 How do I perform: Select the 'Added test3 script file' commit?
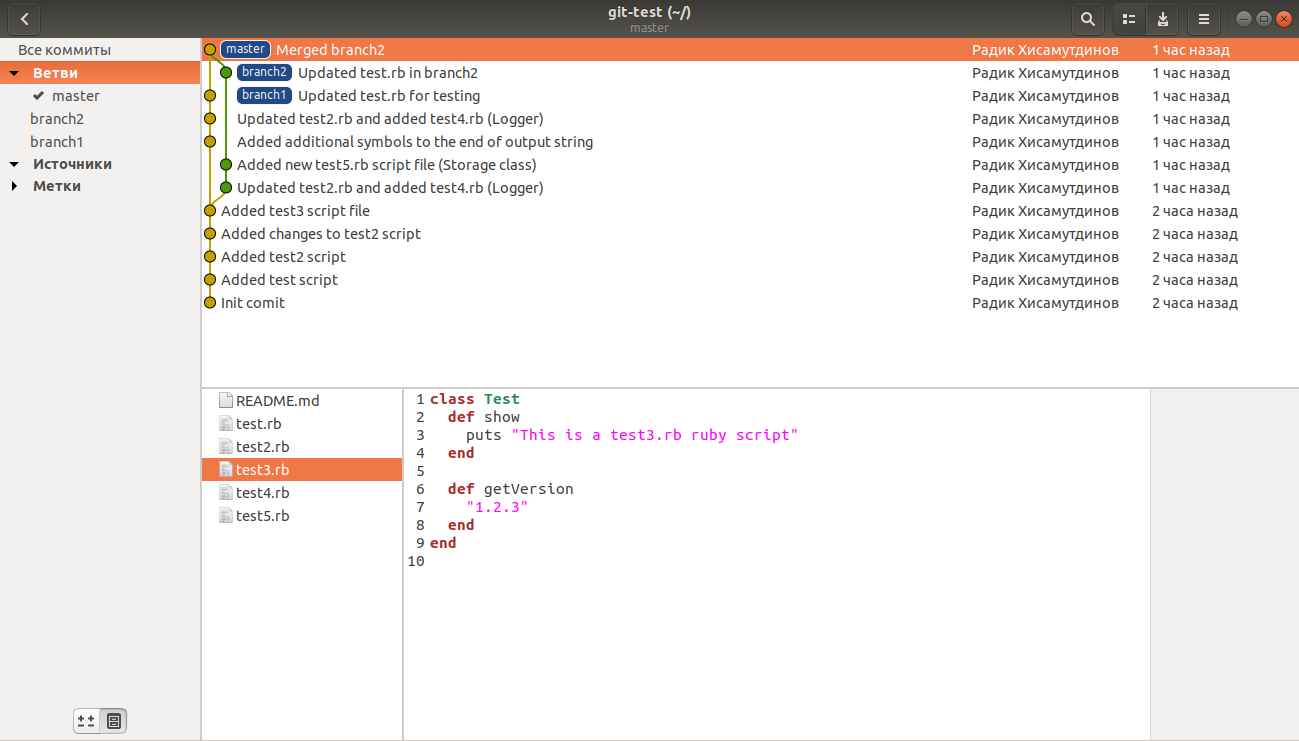point(295,211)
